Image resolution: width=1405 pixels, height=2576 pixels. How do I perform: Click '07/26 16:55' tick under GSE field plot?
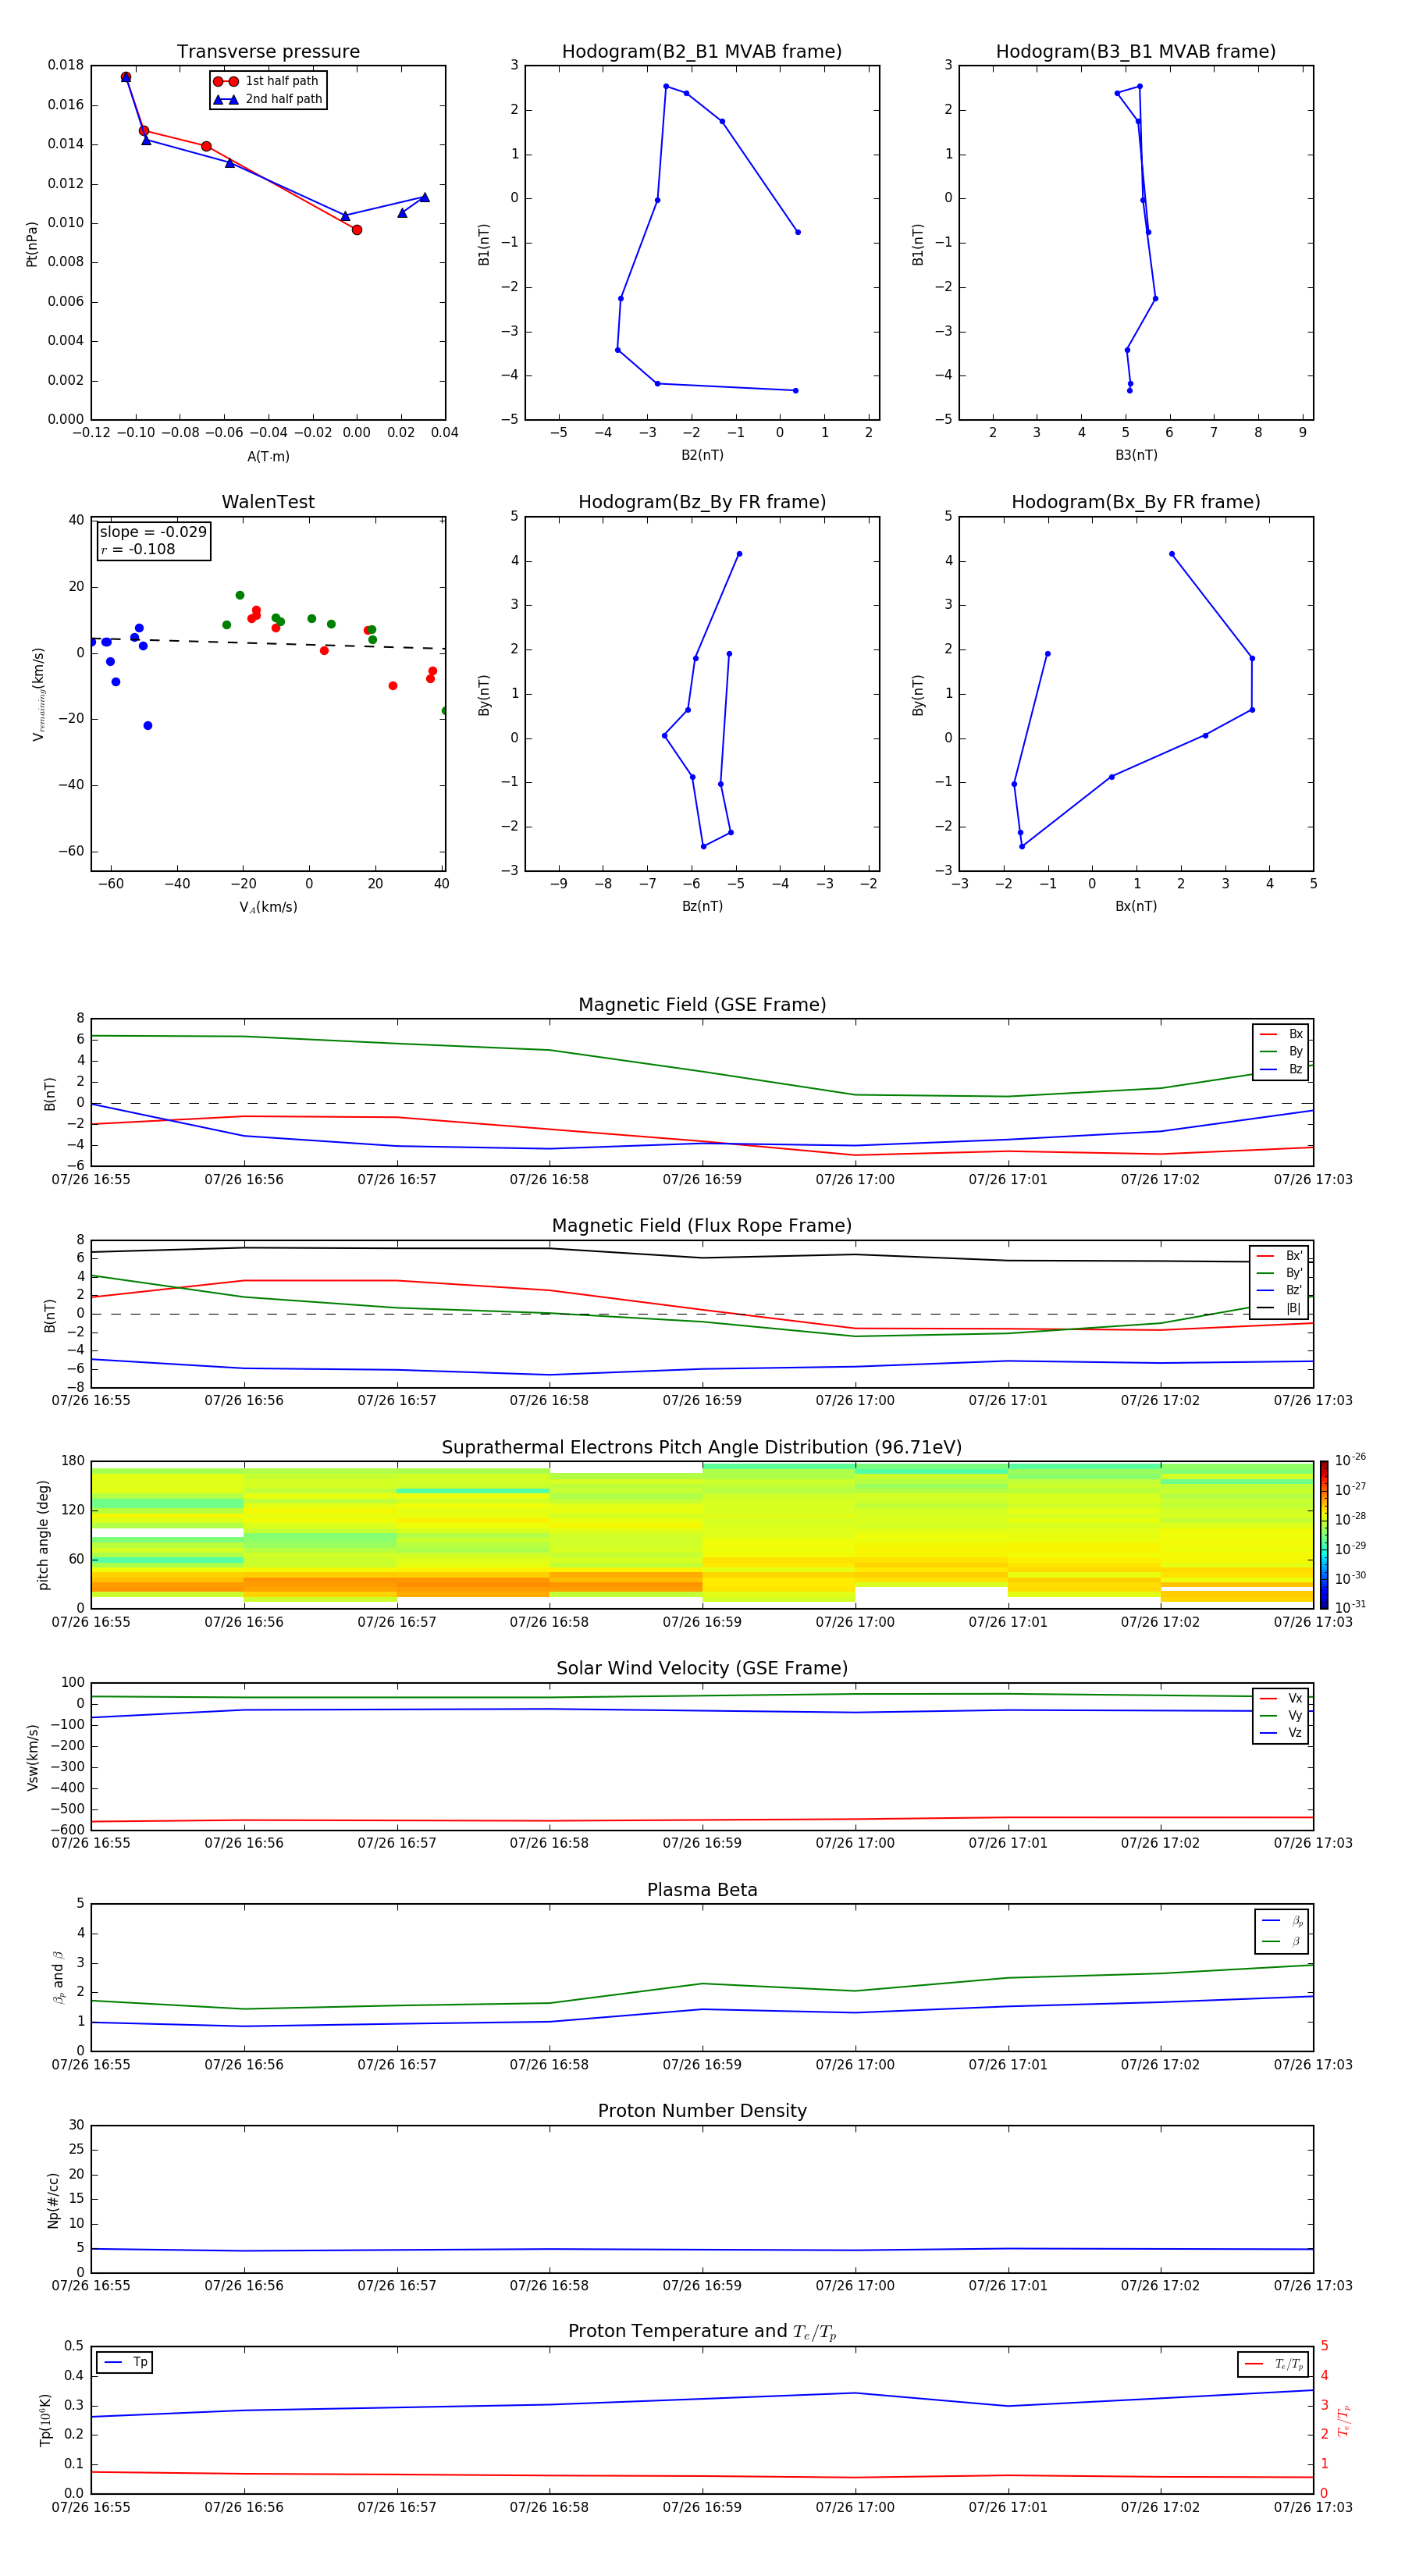91,1180
